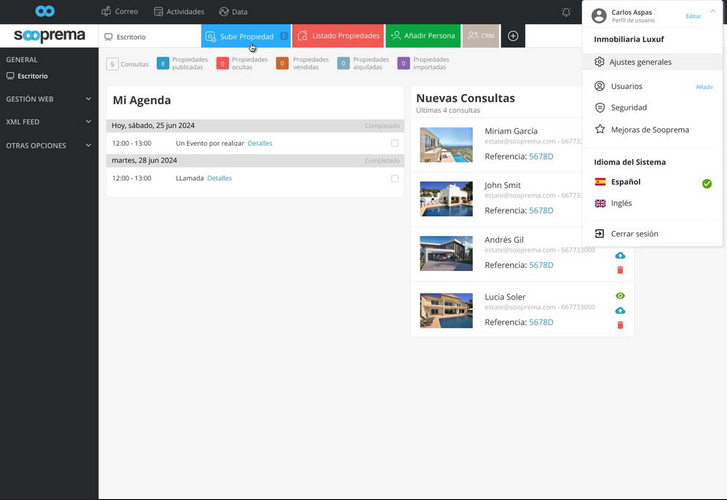Click Cerrar sesión to log out

point(633,233)
